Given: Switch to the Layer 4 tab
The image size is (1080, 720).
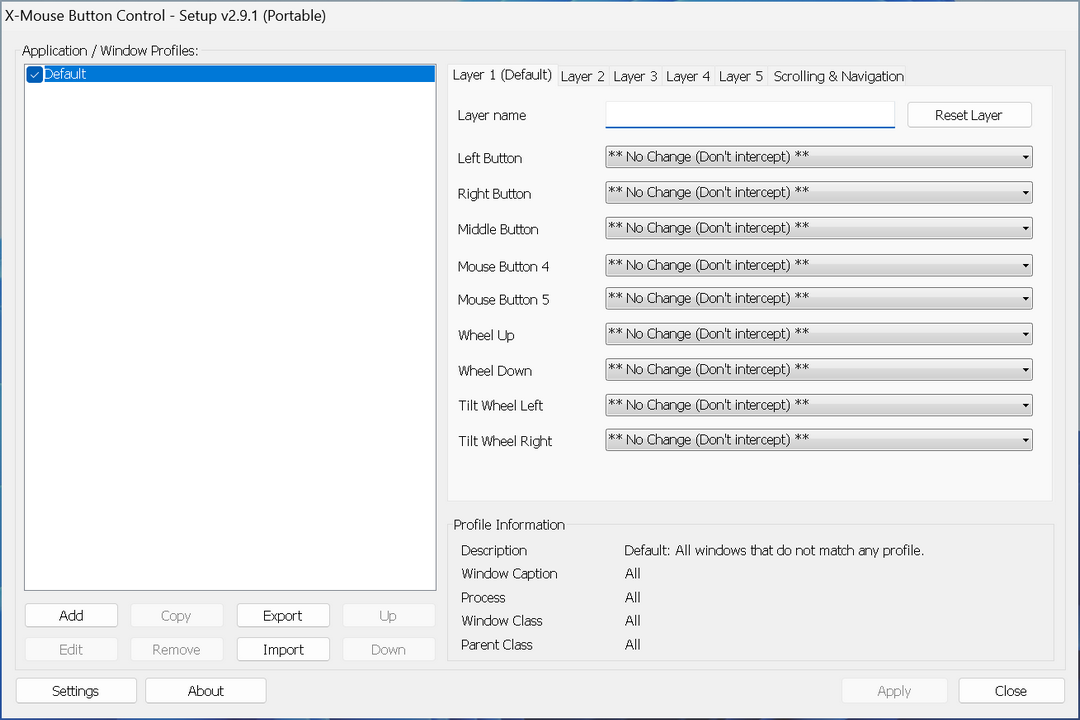Looking at the screenshot, I should tap(688, 77).
